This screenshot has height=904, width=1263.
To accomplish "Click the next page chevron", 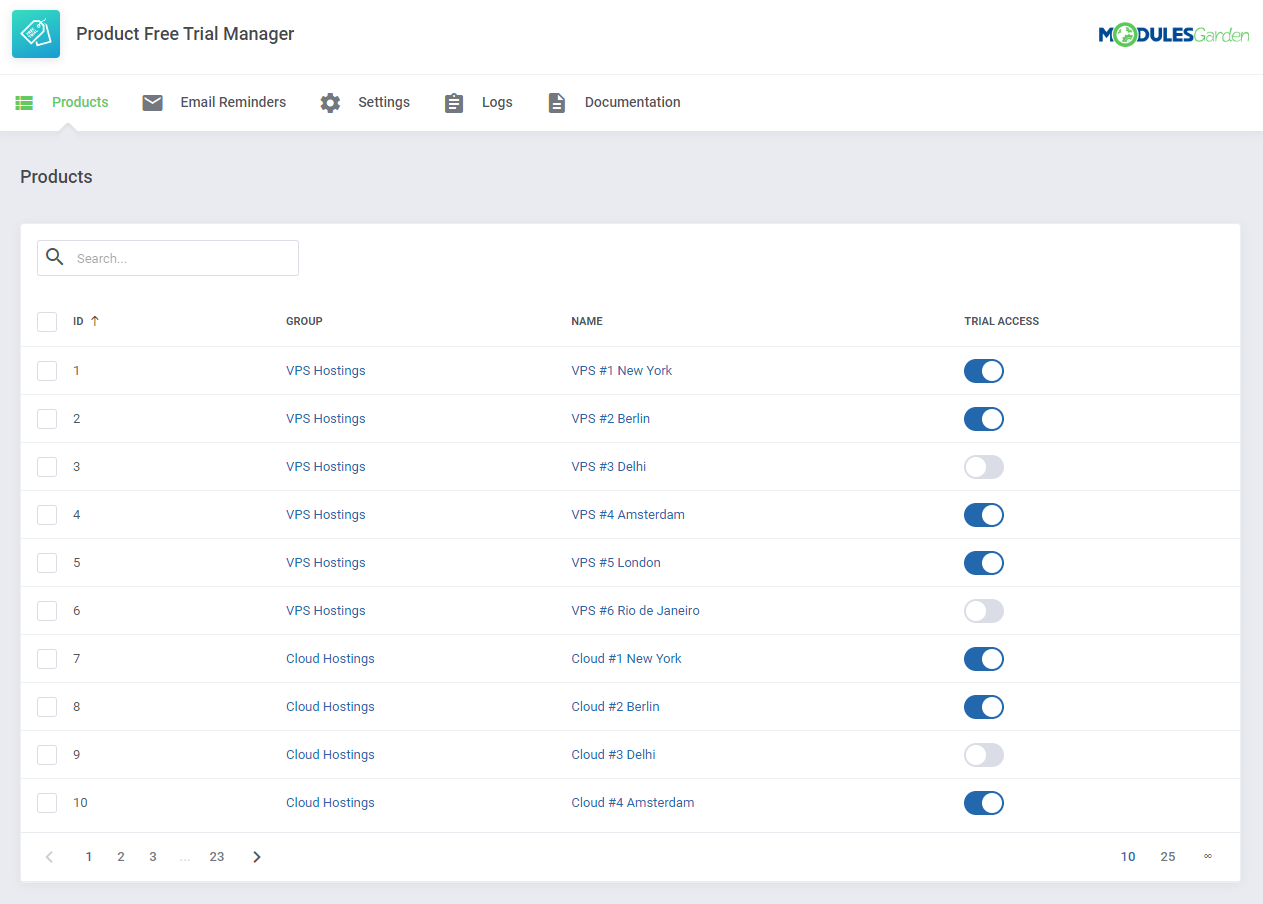I will pyautogui.click(x=256, y=856).
